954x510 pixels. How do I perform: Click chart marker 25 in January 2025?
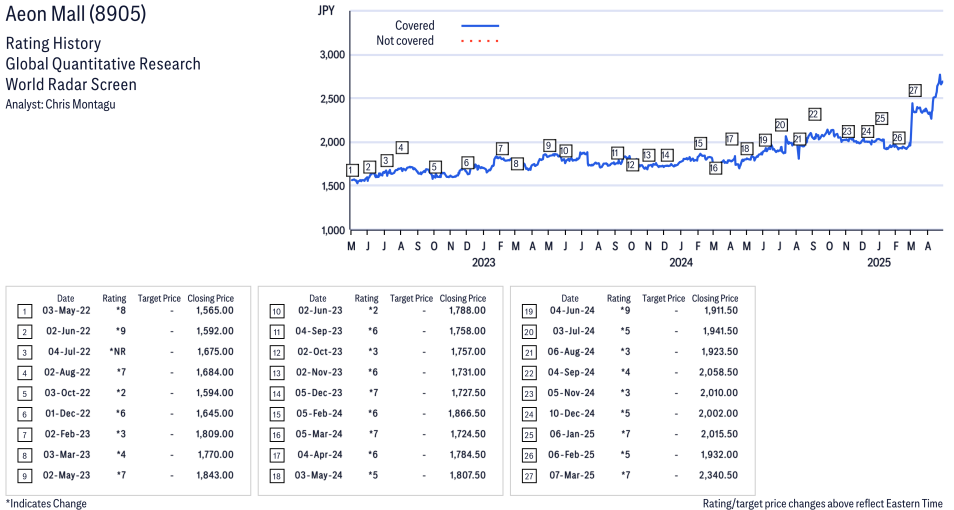[880, 118]
